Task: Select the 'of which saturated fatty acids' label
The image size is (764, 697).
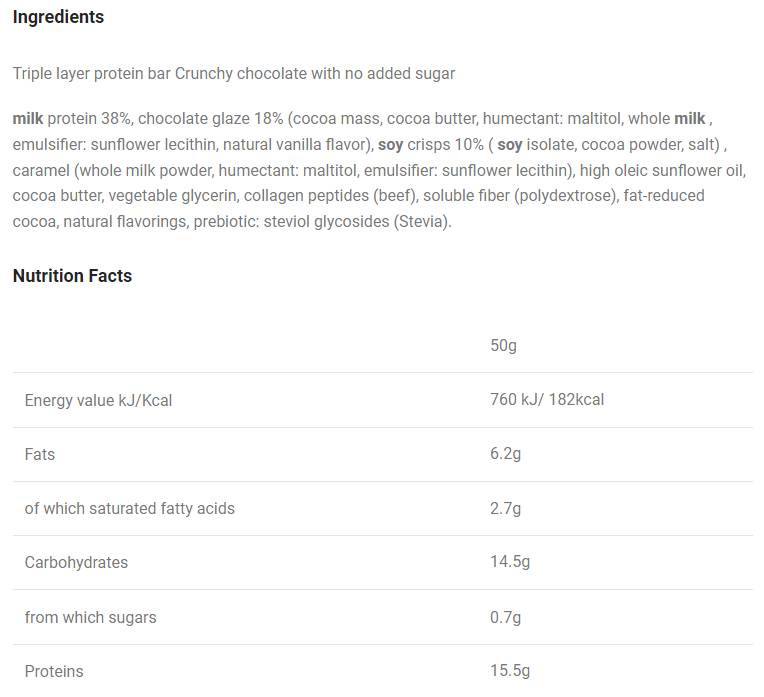Action: tap(130, 508)
